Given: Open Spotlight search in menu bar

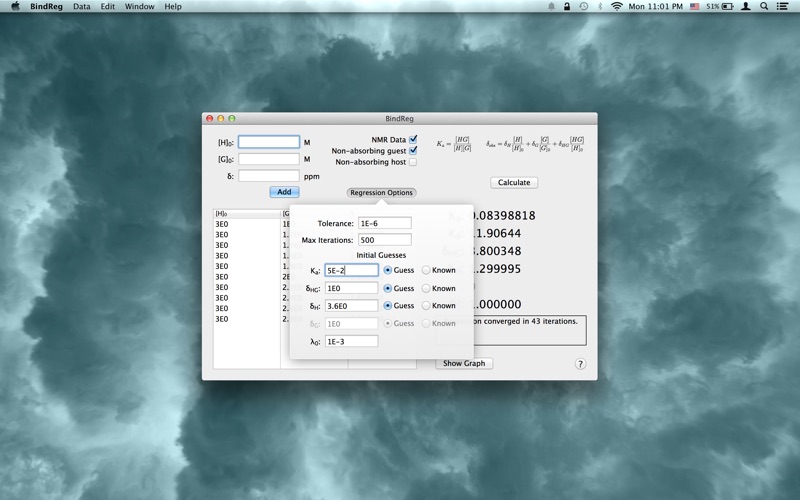Looking at the screenshot, I should (x=765, y=6).
